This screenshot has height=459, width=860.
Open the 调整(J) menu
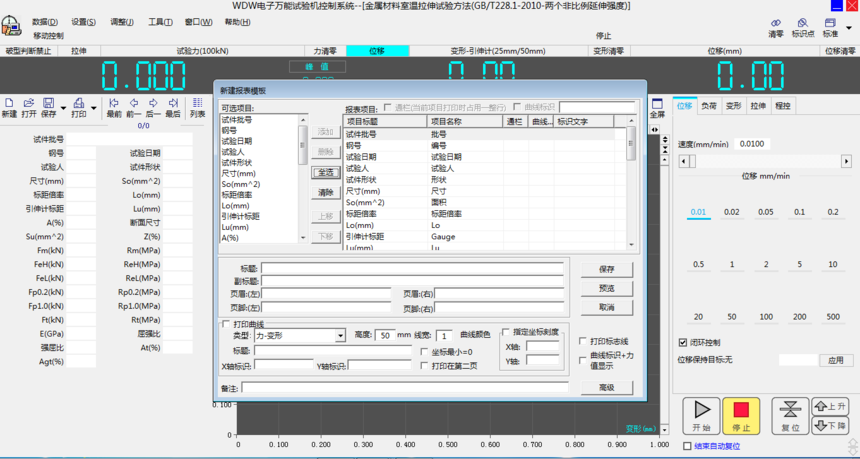(122, 22)
